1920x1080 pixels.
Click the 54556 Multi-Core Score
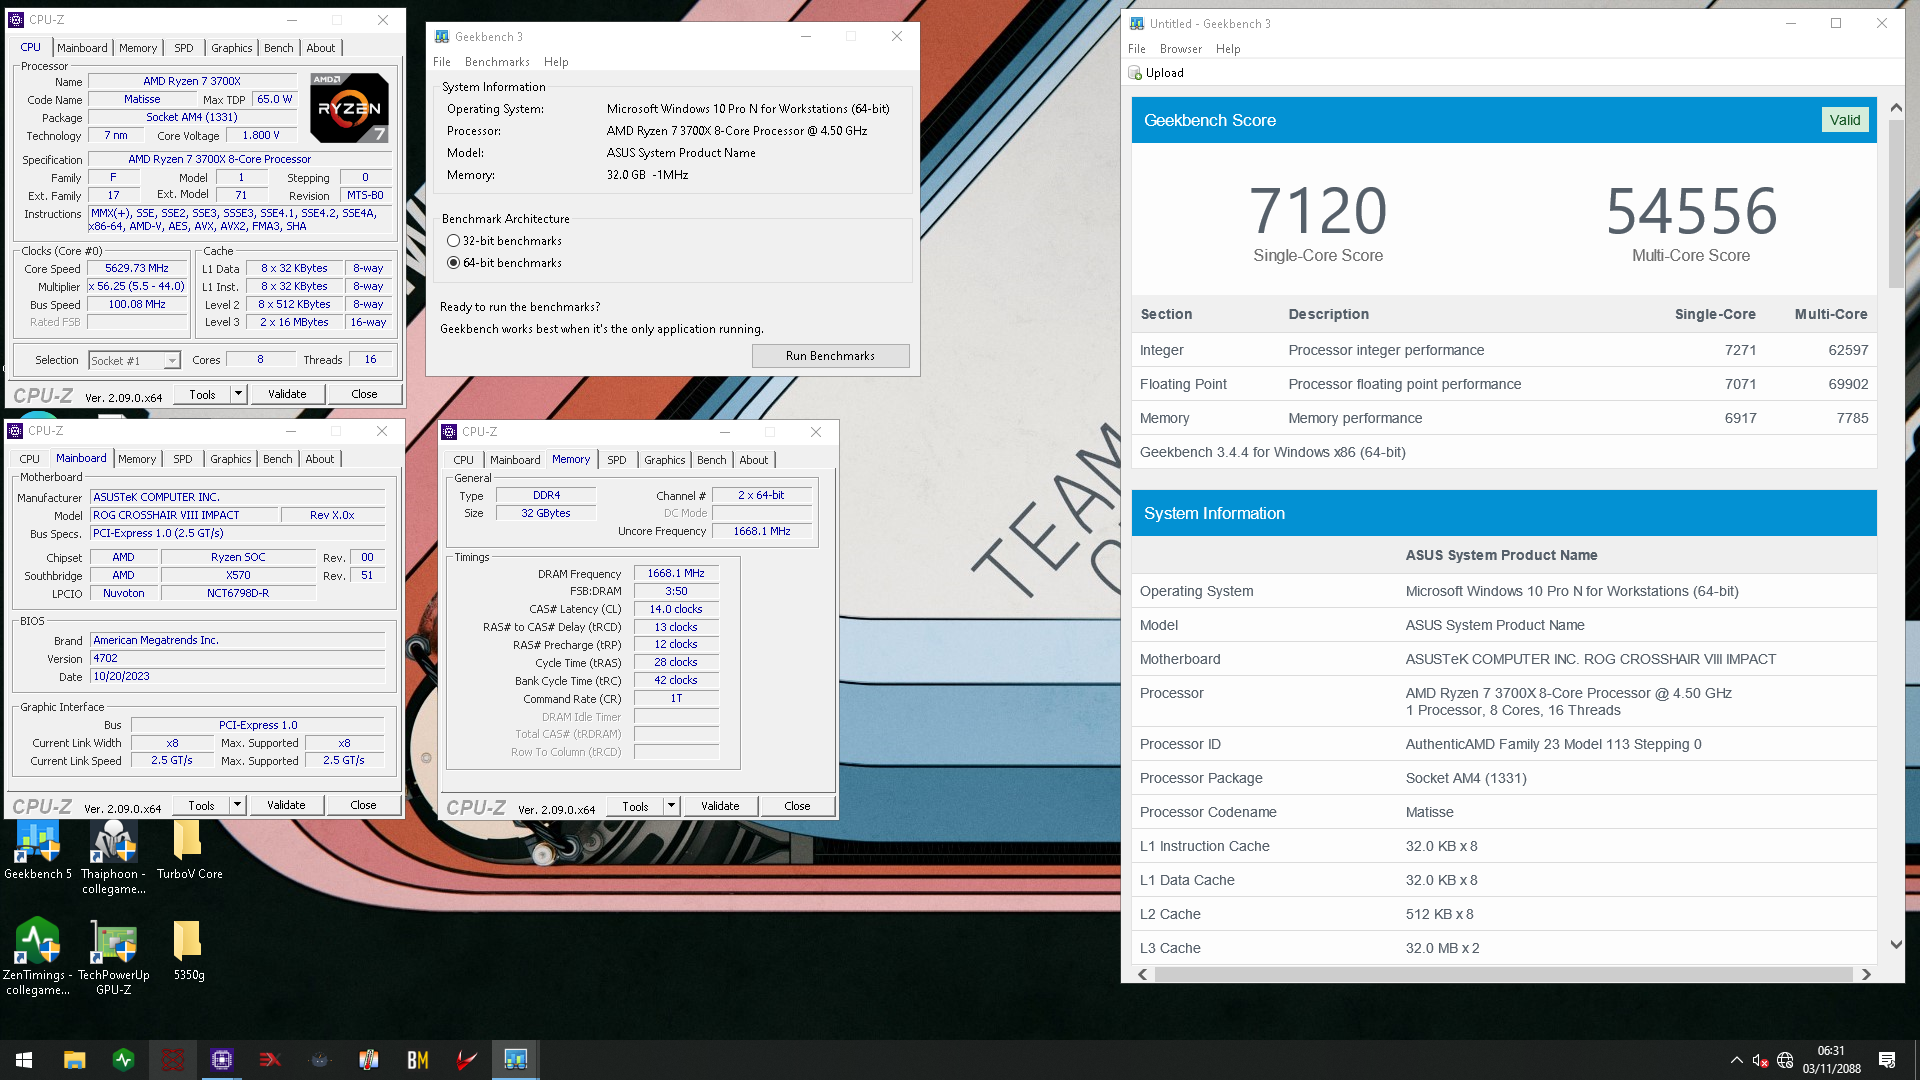click(1691, 211)
